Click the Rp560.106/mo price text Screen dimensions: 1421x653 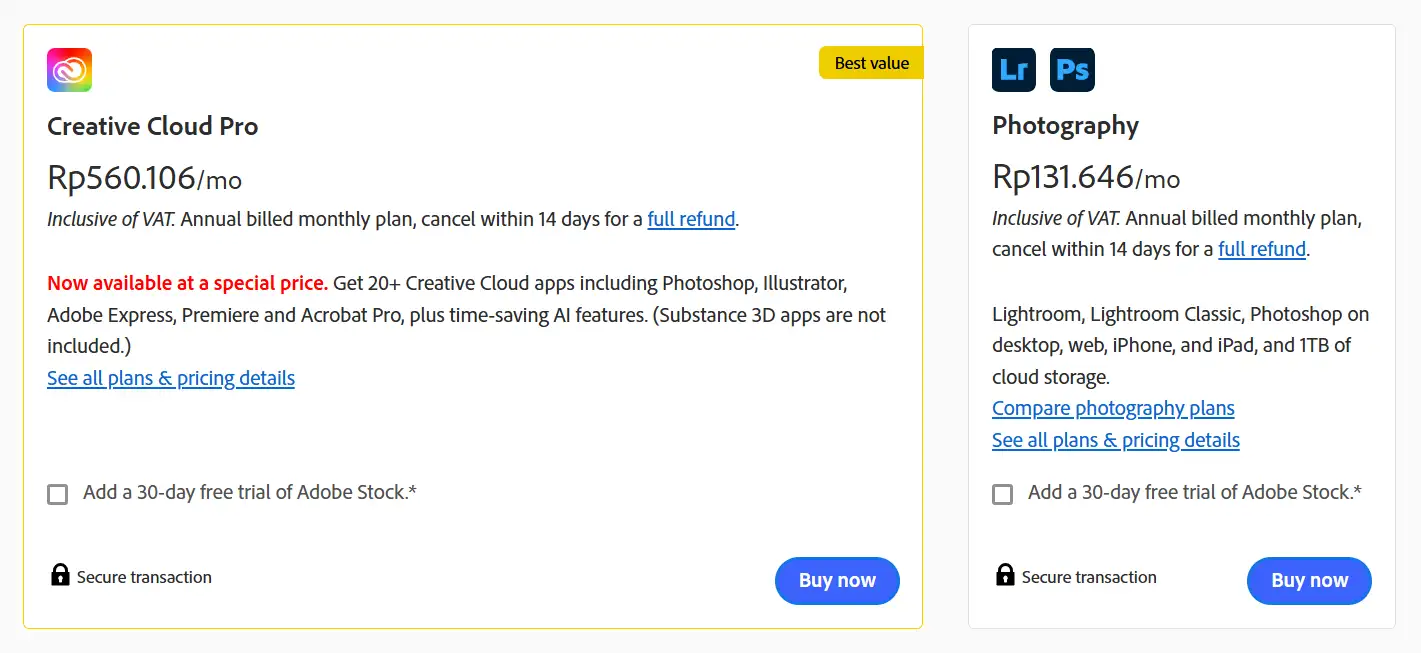pyautogui.click(x=144, y=178)
